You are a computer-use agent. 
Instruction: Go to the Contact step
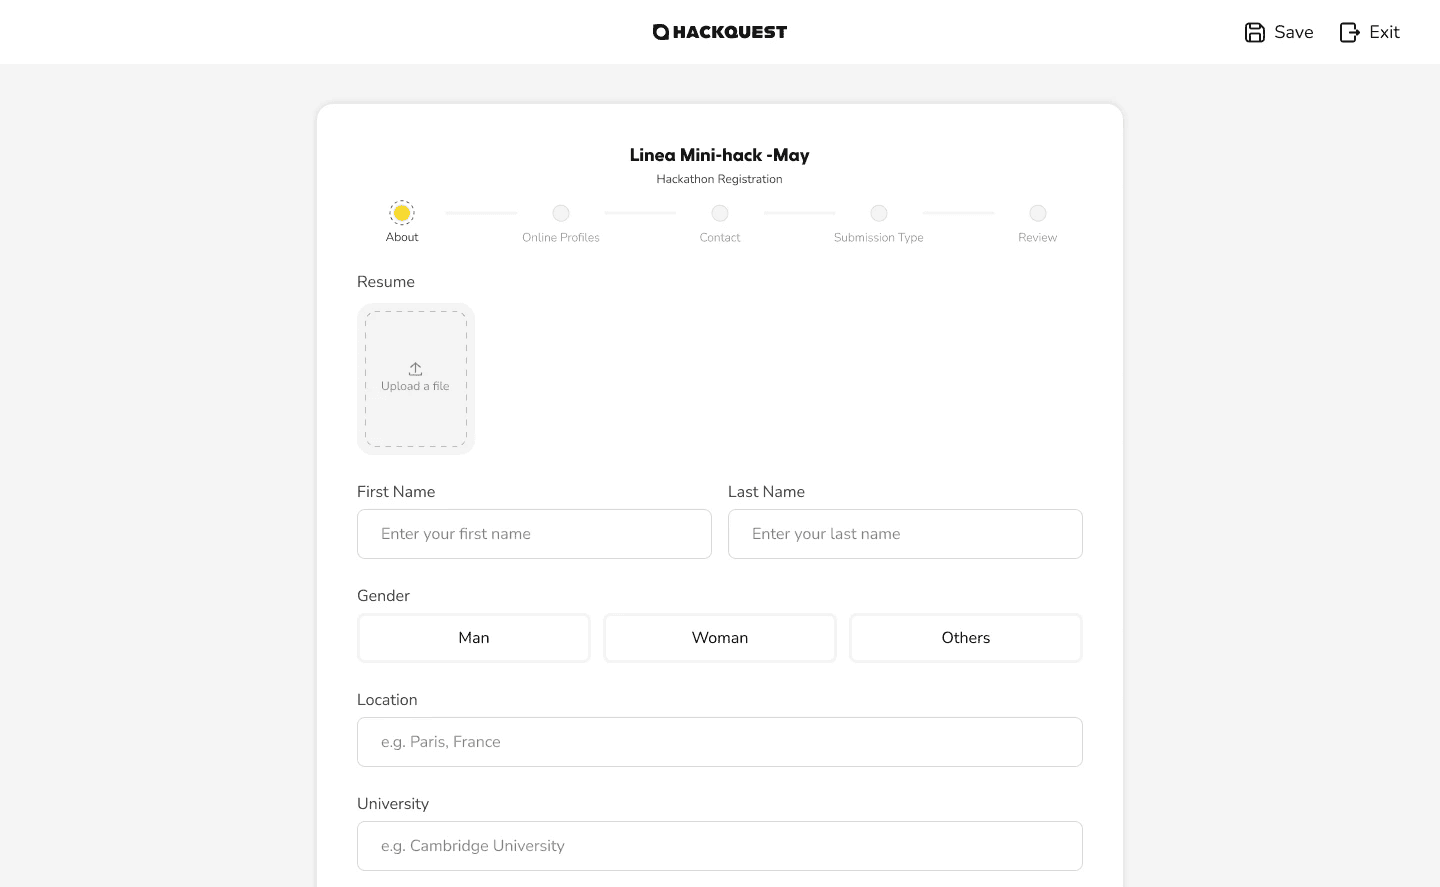(720, 213)
